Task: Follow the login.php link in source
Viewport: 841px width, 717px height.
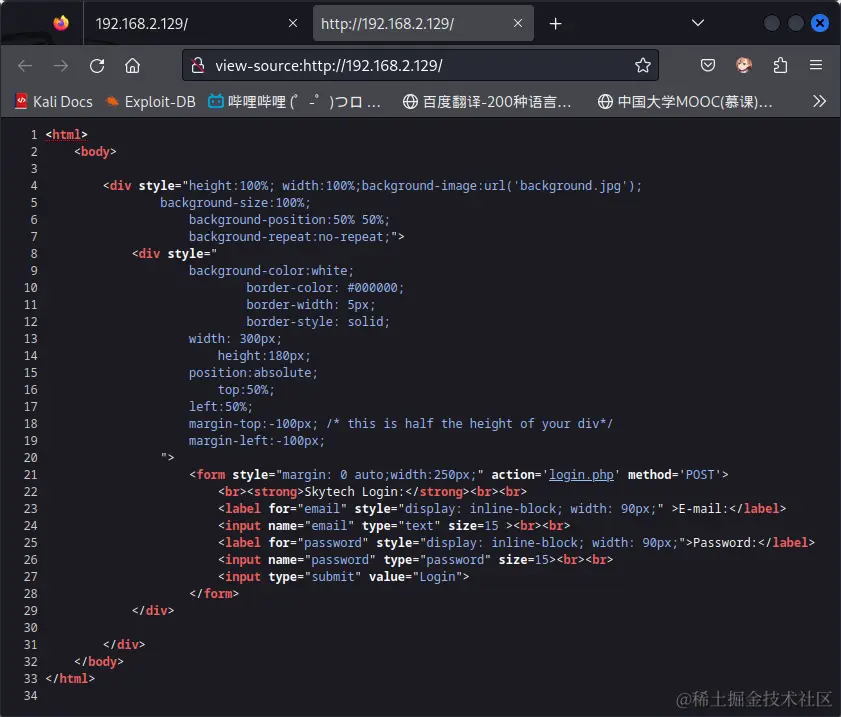Action: click(581, 475)
